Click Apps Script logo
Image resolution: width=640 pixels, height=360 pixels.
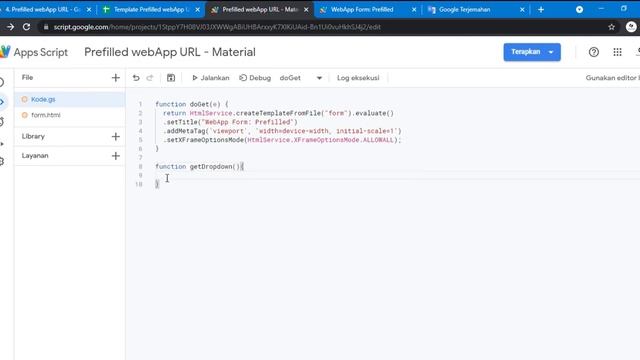[x=34, y=52]
